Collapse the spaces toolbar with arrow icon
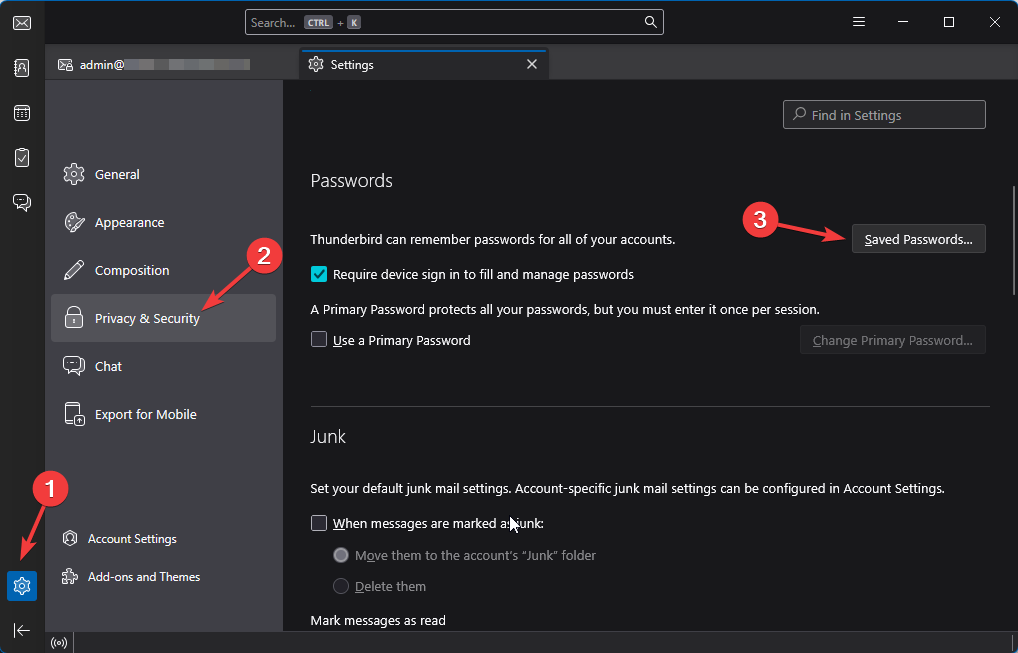1018x653 pixels. click(x=21, y=630)
